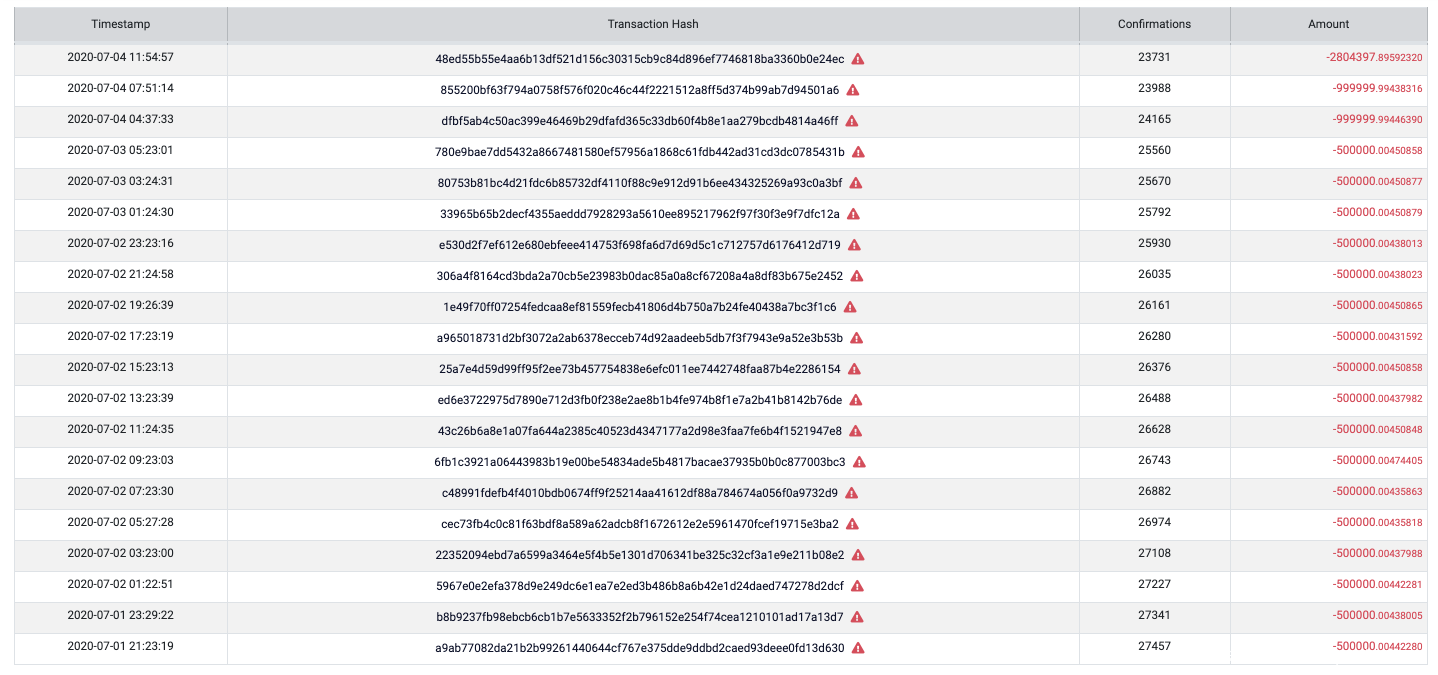Click warning icon beside hash 22352094ebd7a659...
Viewport: 1438px width, 675px height.
(858, 555)
